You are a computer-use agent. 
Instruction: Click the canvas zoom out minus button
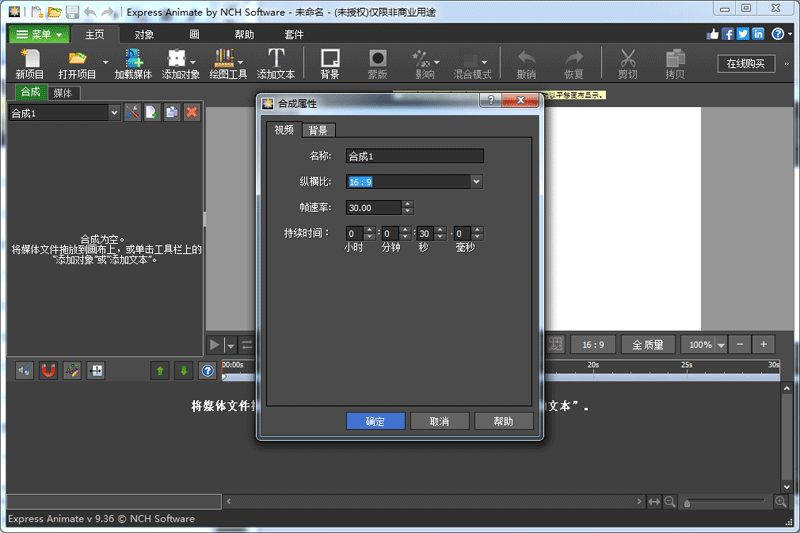coord(740,345)
